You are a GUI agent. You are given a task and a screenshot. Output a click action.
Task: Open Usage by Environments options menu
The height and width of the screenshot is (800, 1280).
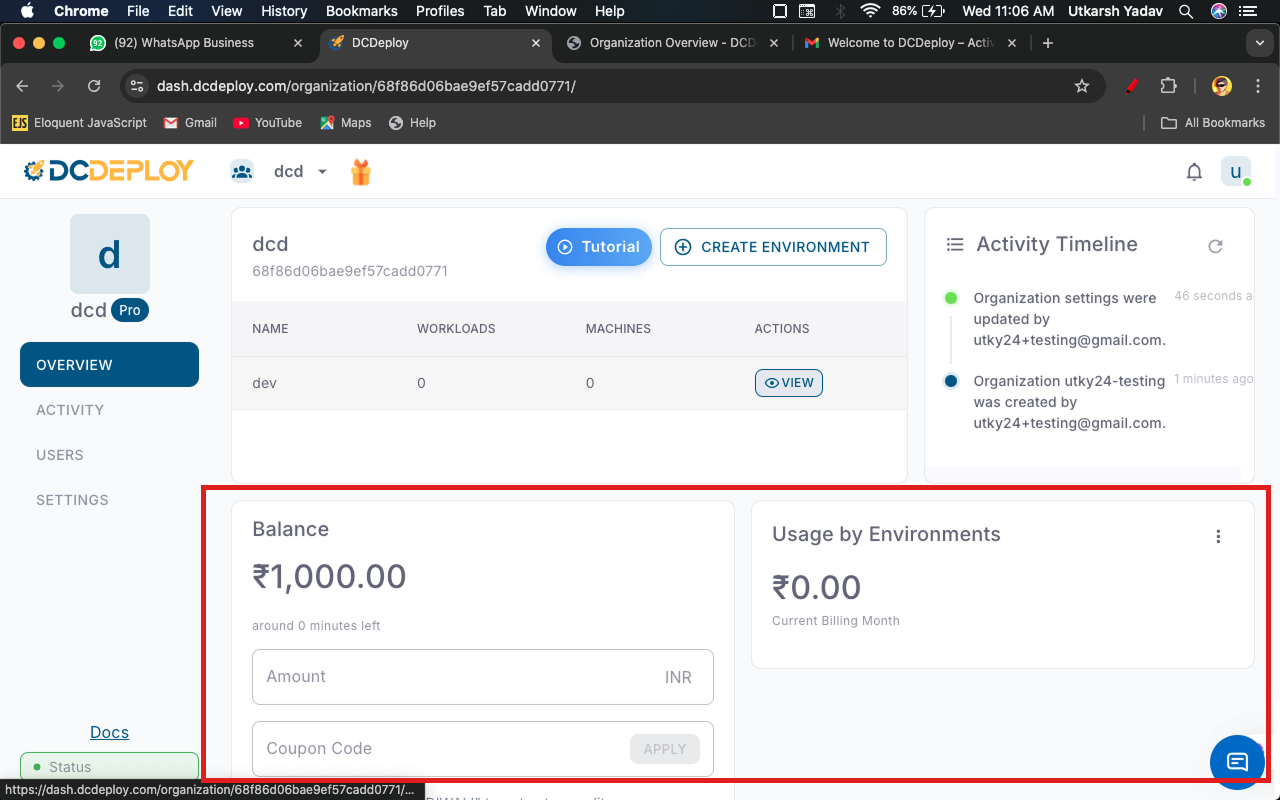click(1218, 537)
